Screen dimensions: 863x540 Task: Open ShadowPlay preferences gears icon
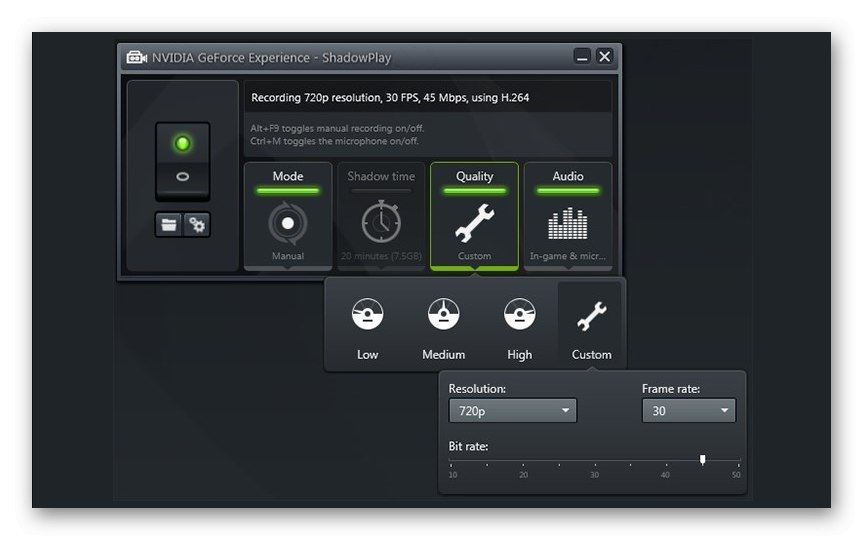196,225
